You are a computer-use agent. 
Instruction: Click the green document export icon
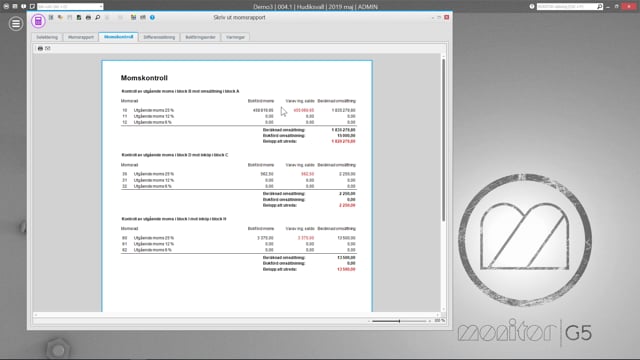[79, 18]
